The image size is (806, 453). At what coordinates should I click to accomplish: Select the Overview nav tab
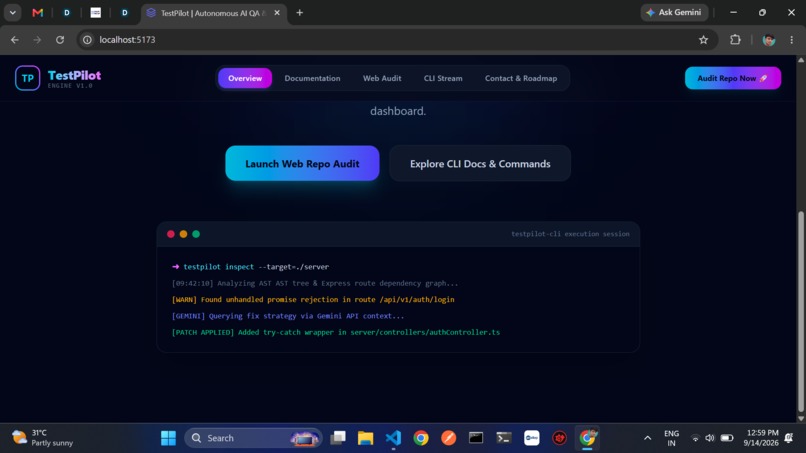245,78
